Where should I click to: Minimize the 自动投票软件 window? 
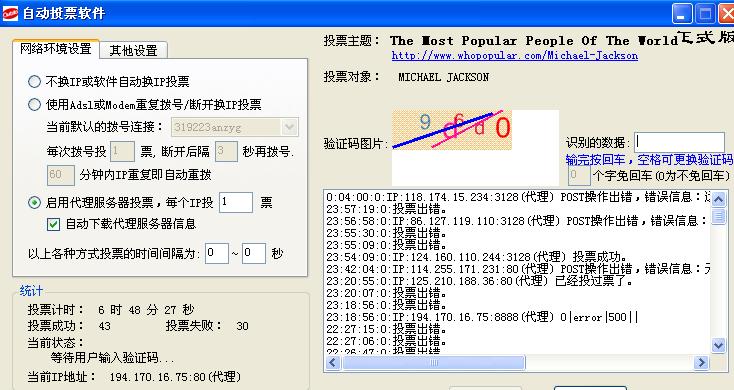[x=682, y=14]
